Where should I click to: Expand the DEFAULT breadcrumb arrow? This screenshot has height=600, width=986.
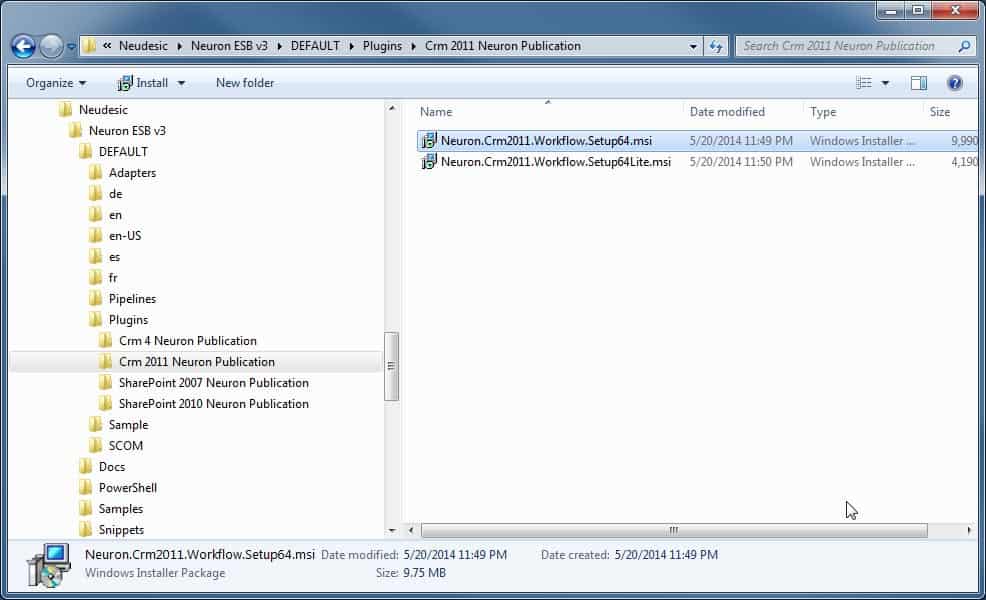click(x=352, y=46)
